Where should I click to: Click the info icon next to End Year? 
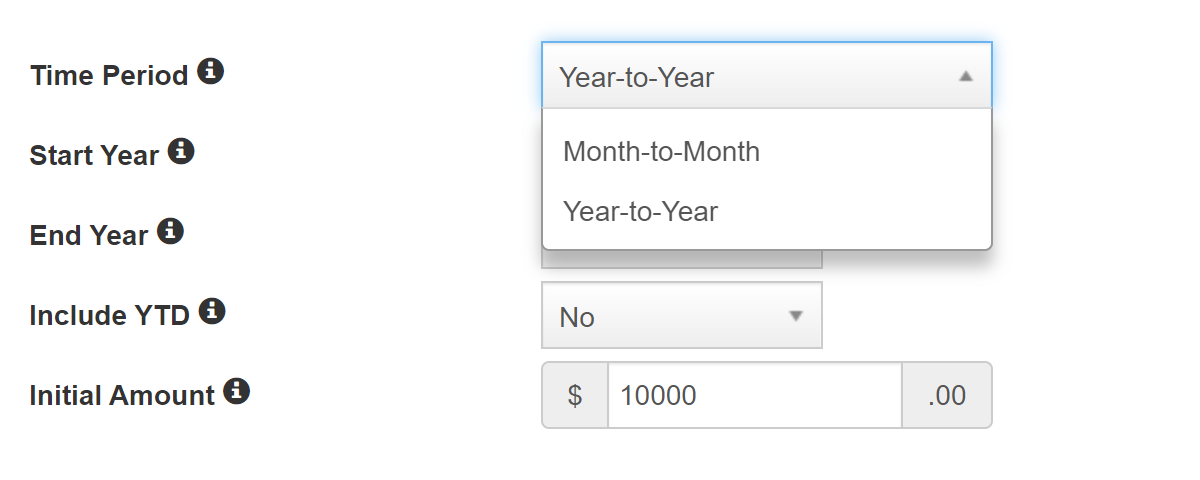[171, 232]
